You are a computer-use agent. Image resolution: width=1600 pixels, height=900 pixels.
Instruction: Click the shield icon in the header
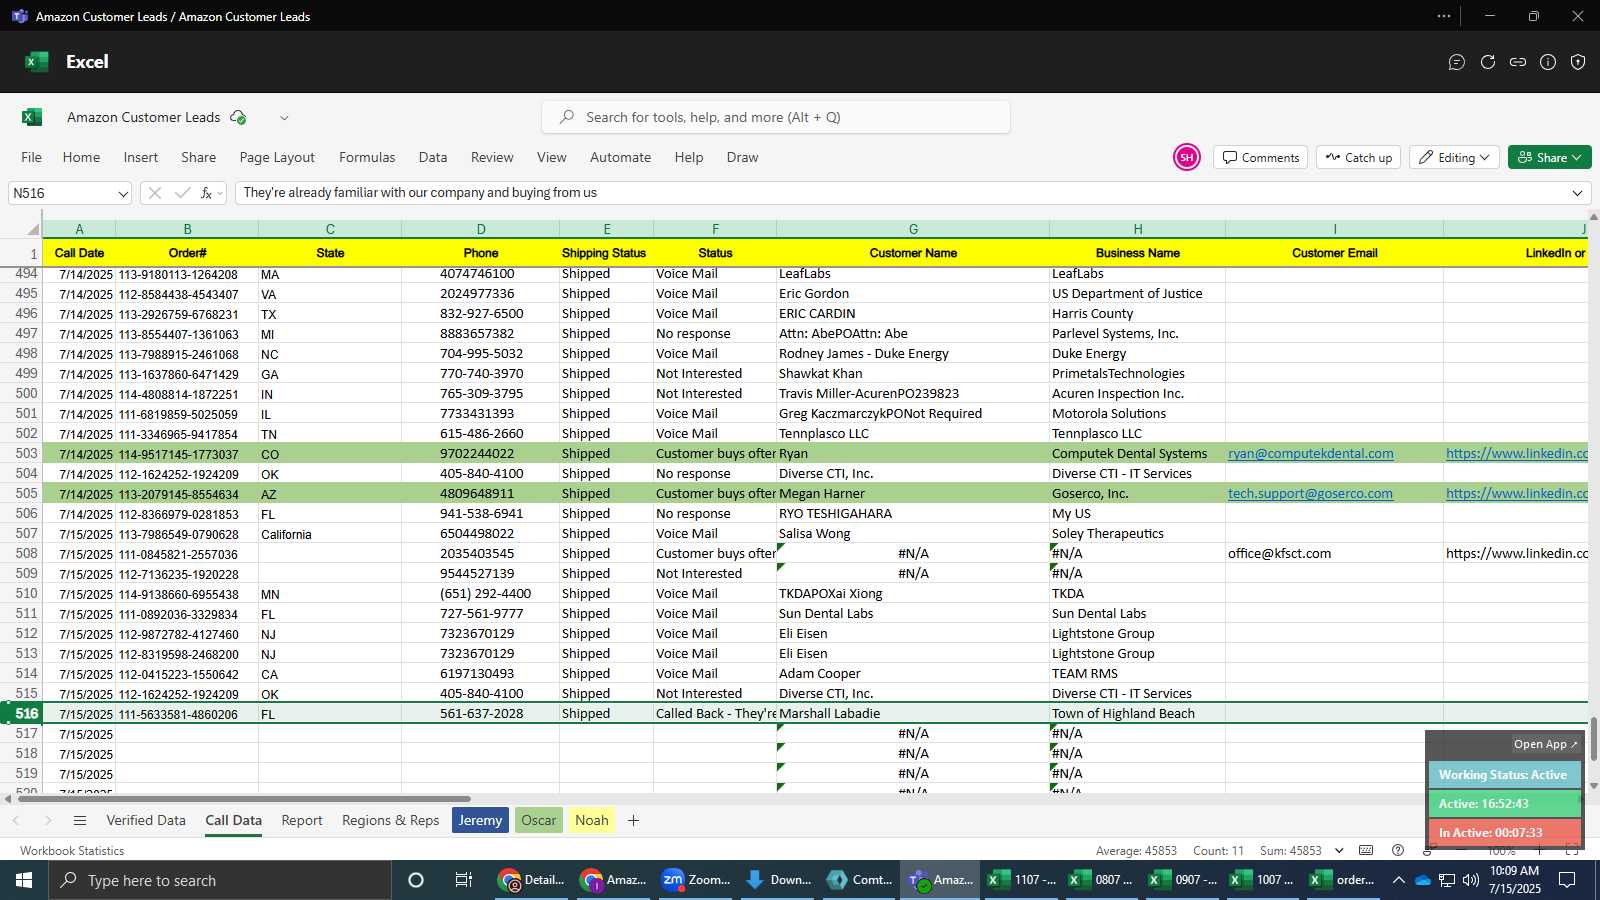coord(1578,62)
